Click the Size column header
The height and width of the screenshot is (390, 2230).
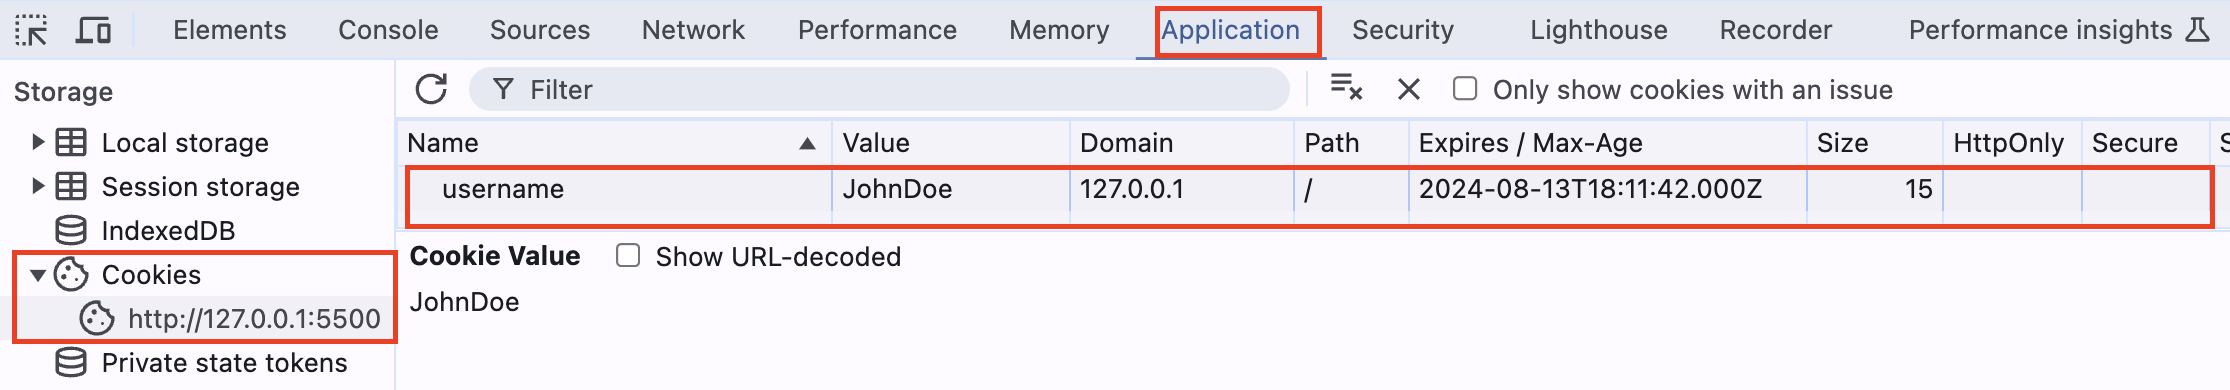(1875, 143)
